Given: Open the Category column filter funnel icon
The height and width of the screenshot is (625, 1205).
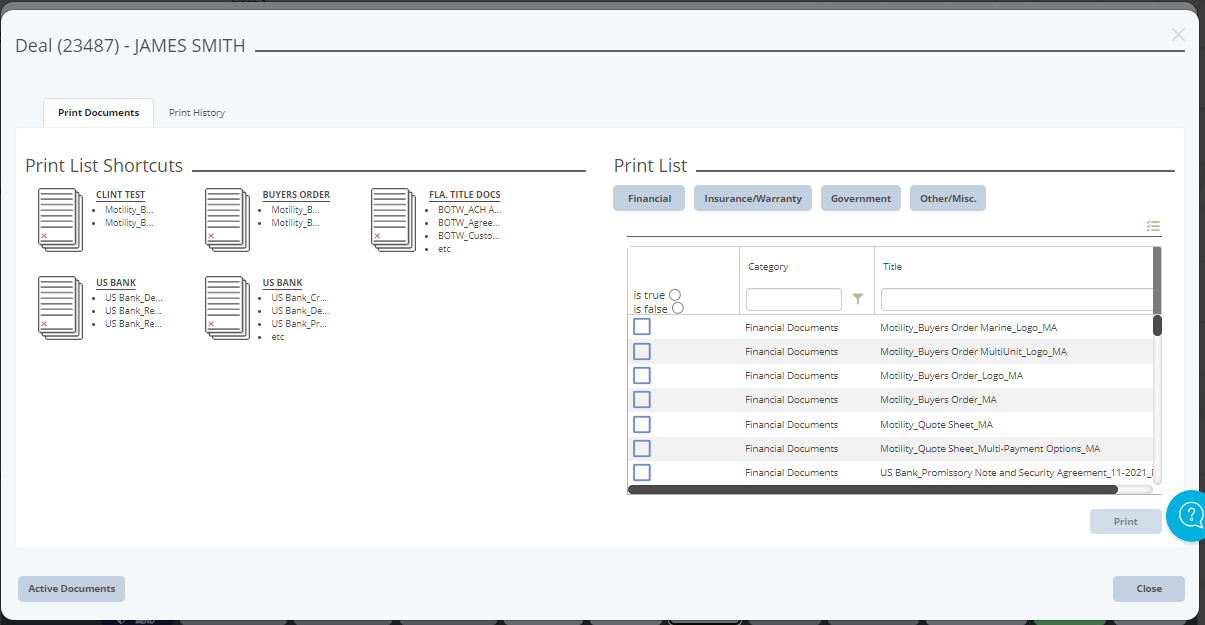Looking at the screenshot, I should (857, 298).
